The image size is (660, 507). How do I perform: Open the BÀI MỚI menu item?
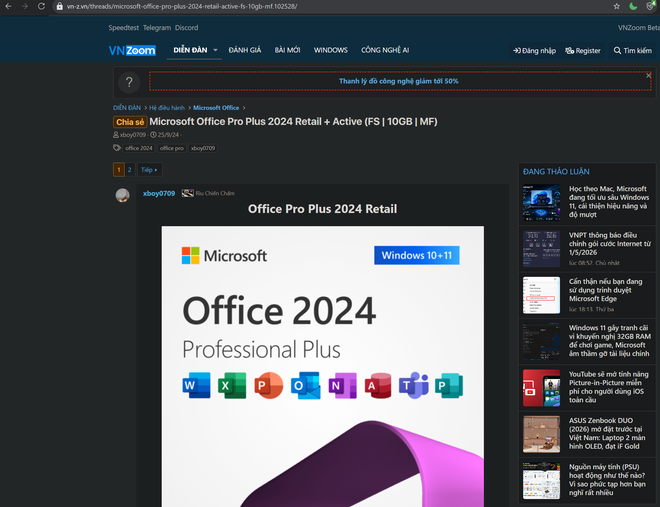[x=287, y=50]
